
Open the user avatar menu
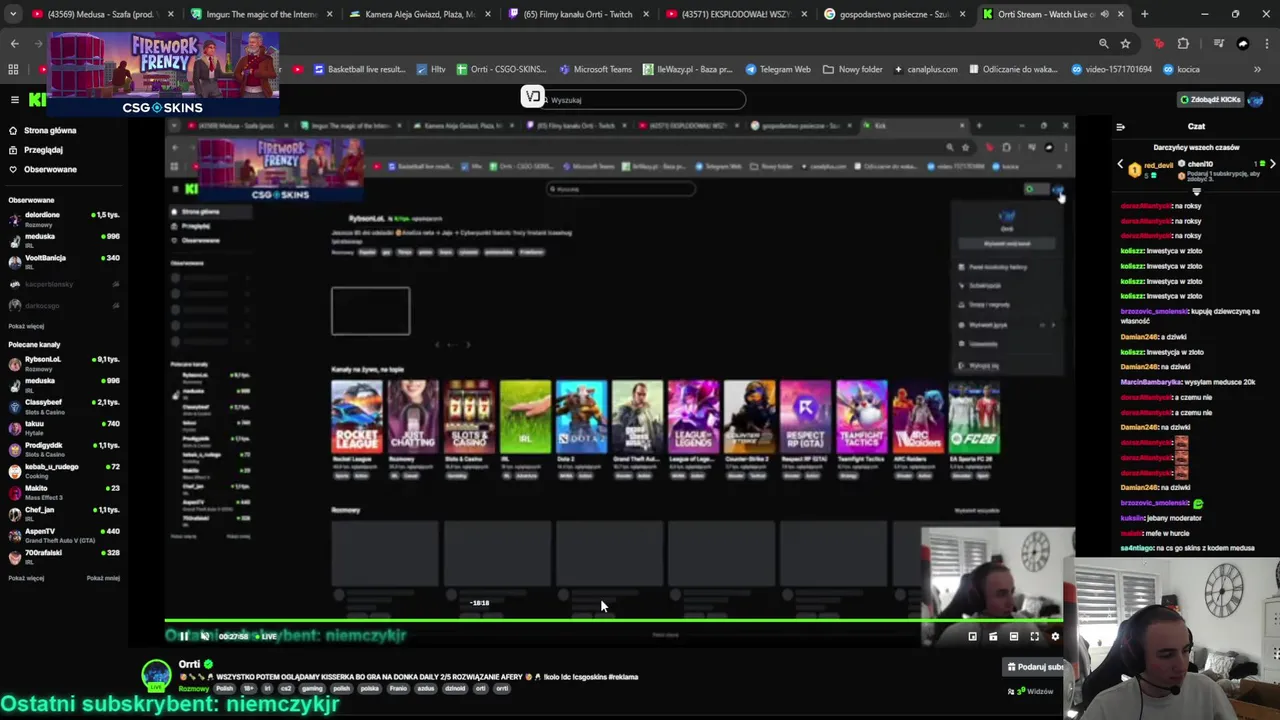tap(1257, 100)
